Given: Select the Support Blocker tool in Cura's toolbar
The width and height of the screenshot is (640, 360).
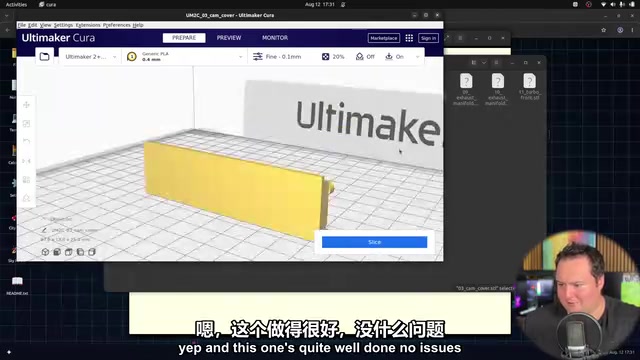Looking at the screenshot, I should [27, 198].
